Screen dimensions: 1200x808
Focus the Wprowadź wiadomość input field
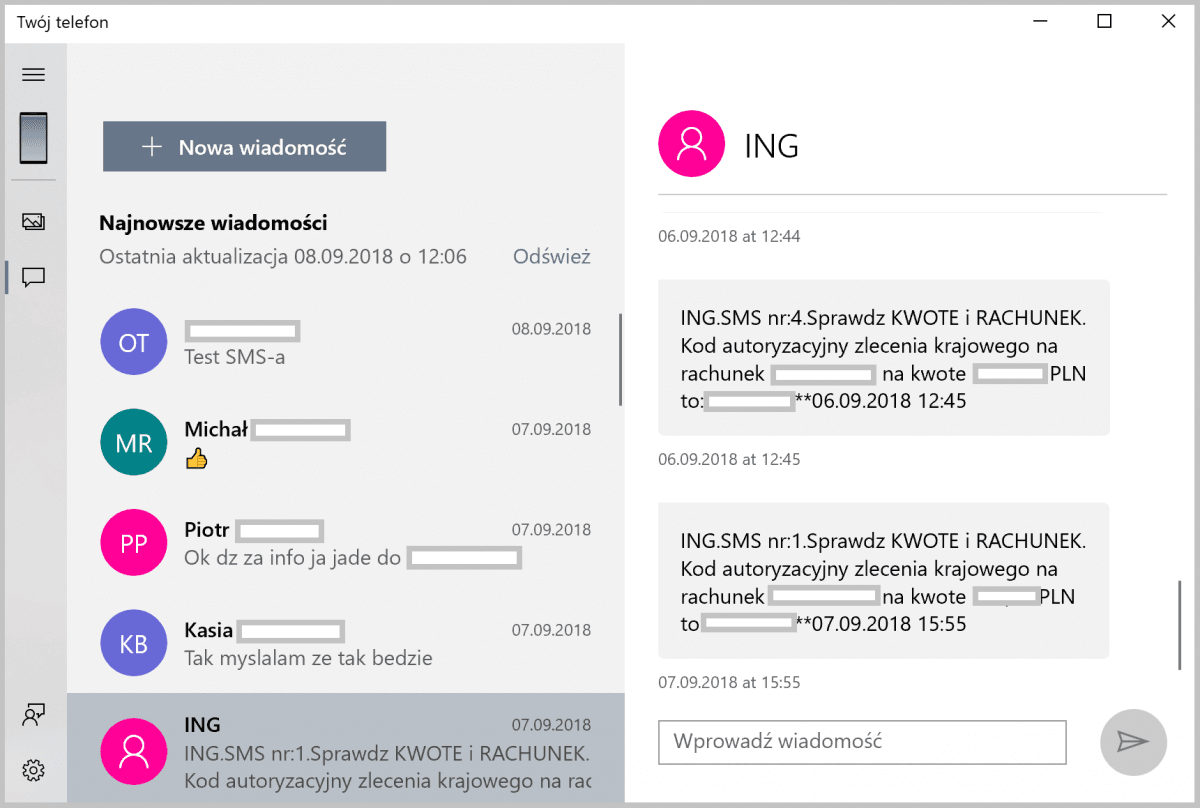pos(862,742)
